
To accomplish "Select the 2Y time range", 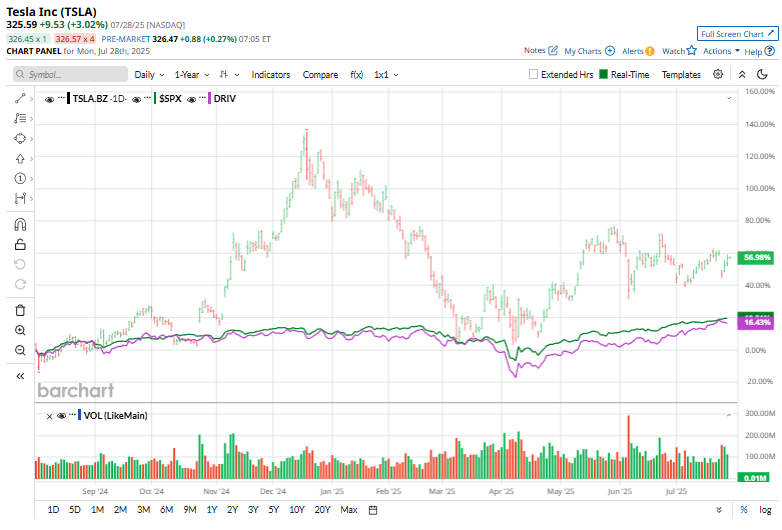I will point(232,510).
